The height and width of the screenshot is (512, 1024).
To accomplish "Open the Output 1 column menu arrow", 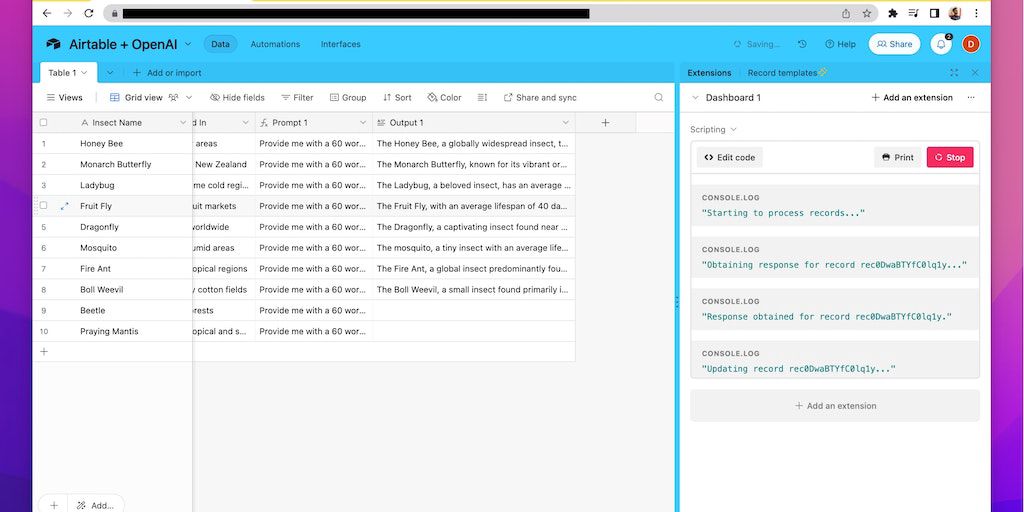I will 565,122.
